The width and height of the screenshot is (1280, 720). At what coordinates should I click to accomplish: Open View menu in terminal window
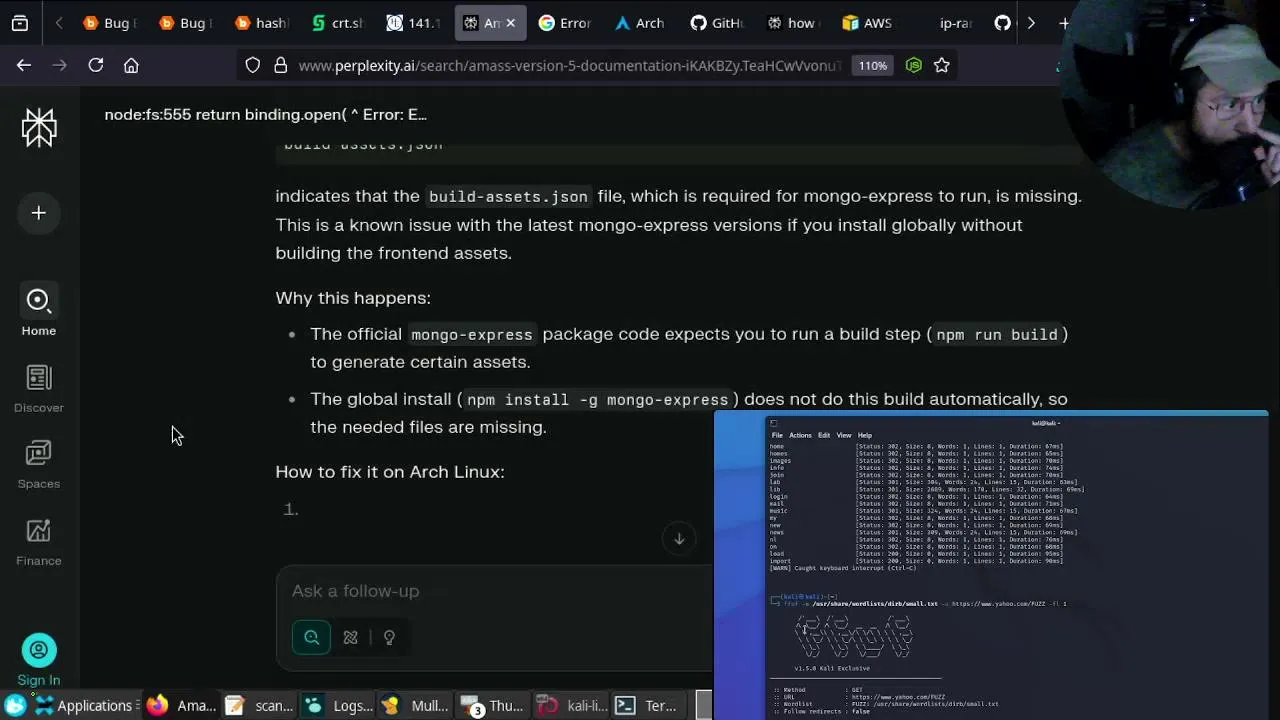tap(844, 435)
